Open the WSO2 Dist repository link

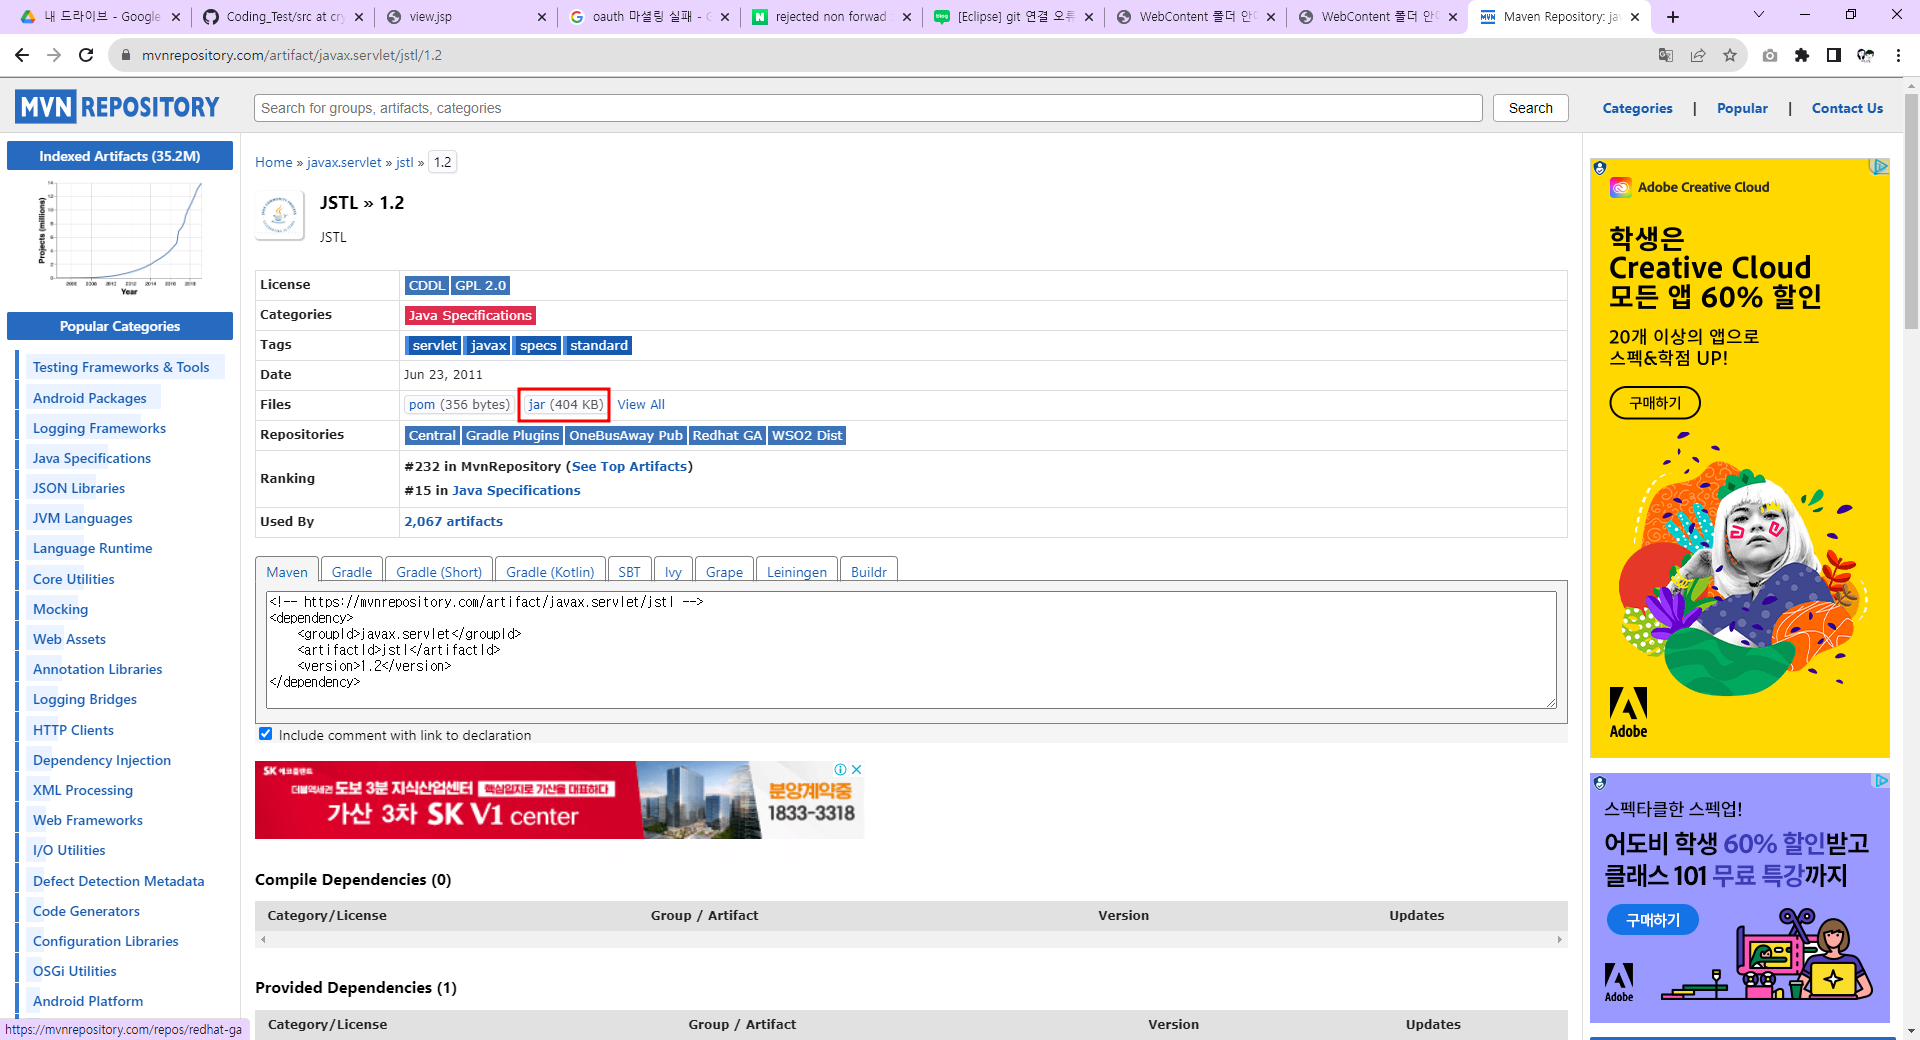(807, 435)
